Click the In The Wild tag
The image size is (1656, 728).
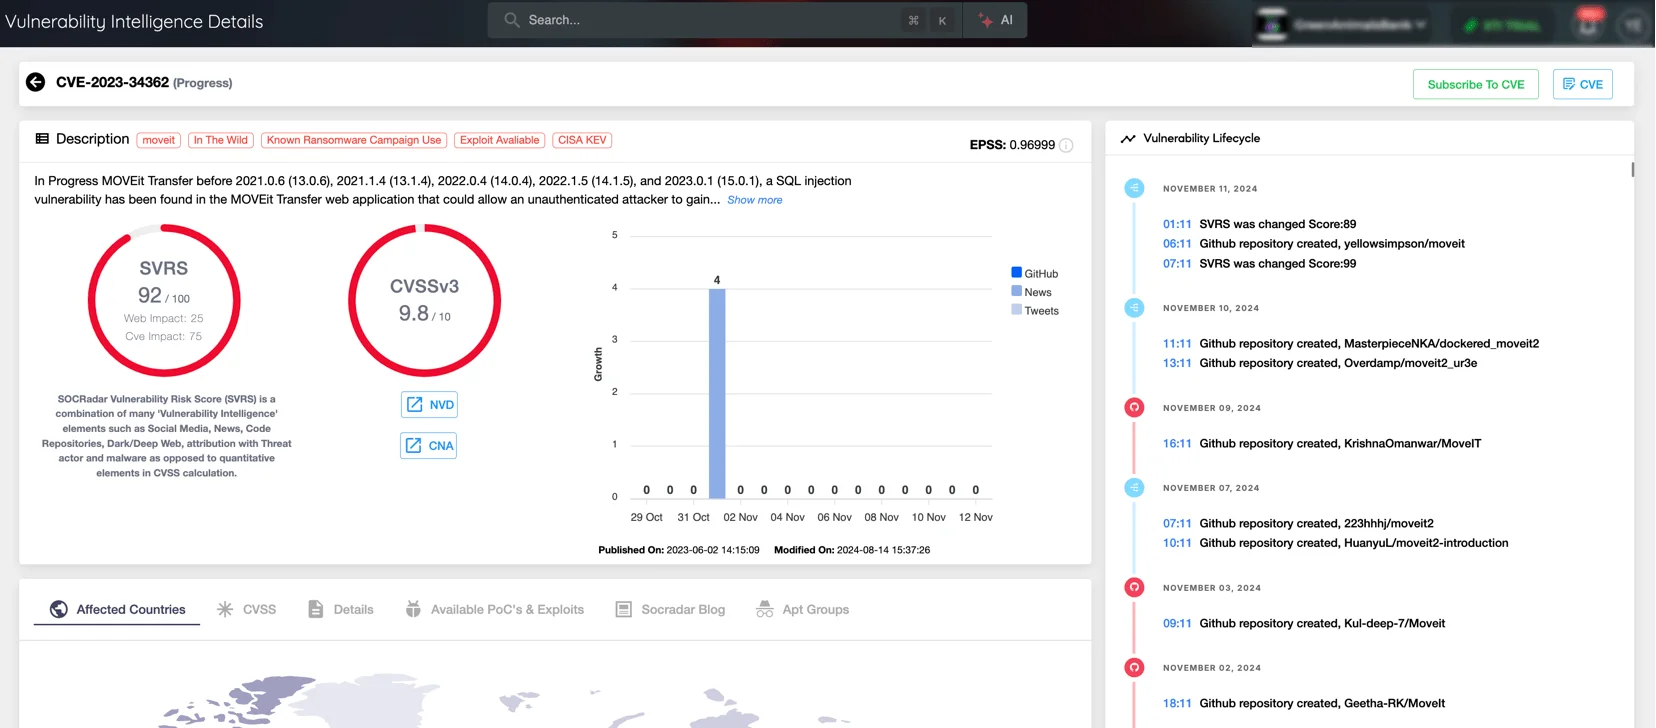[x=220, y=140]
